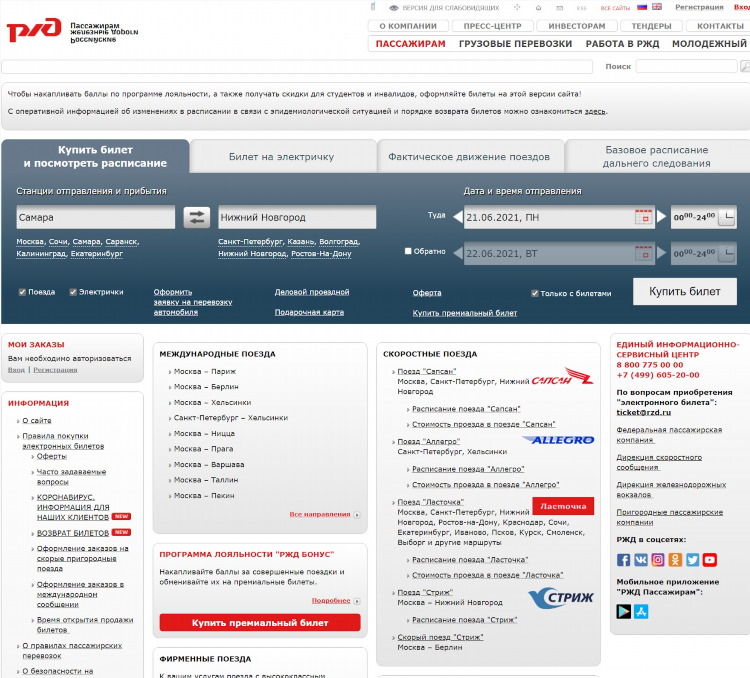
Task: Click the RZD logo
Action: 33,30
